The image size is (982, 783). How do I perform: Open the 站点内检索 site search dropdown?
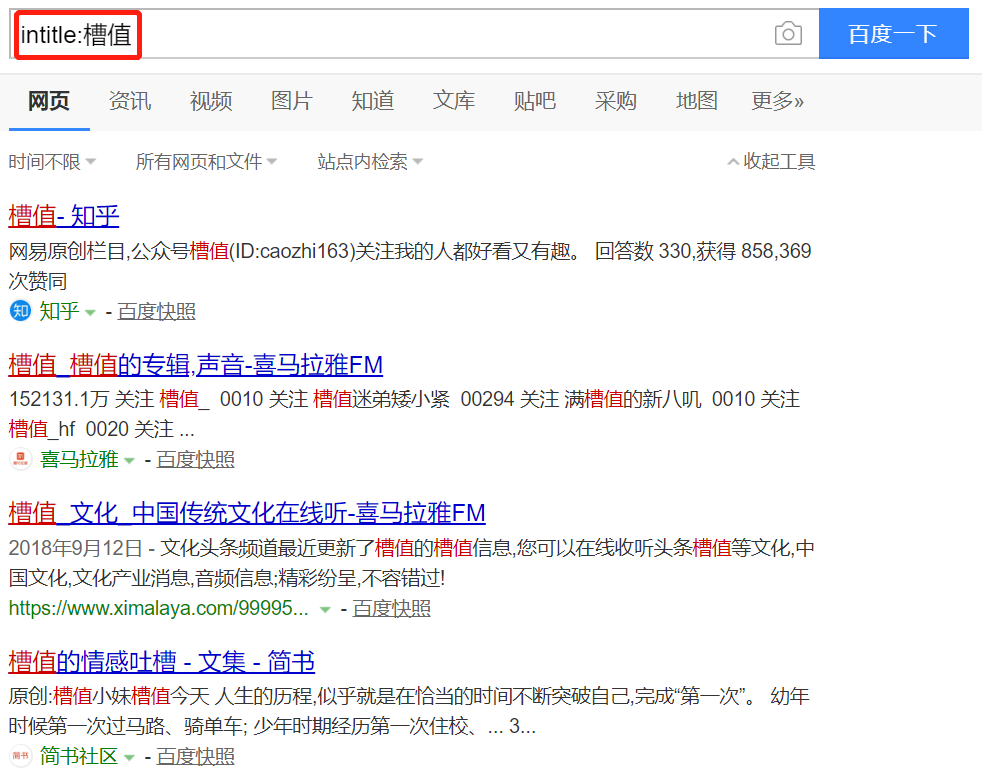370,161
